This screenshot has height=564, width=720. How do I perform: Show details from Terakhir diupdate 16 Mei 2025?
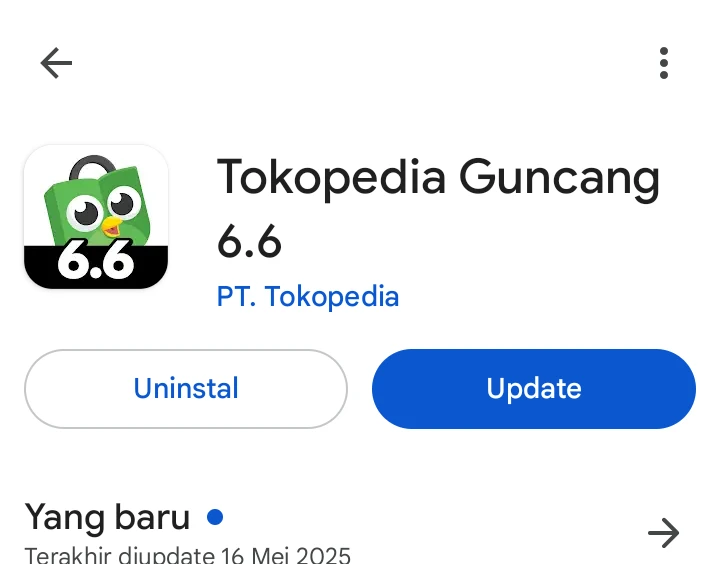tap(187, 555)
